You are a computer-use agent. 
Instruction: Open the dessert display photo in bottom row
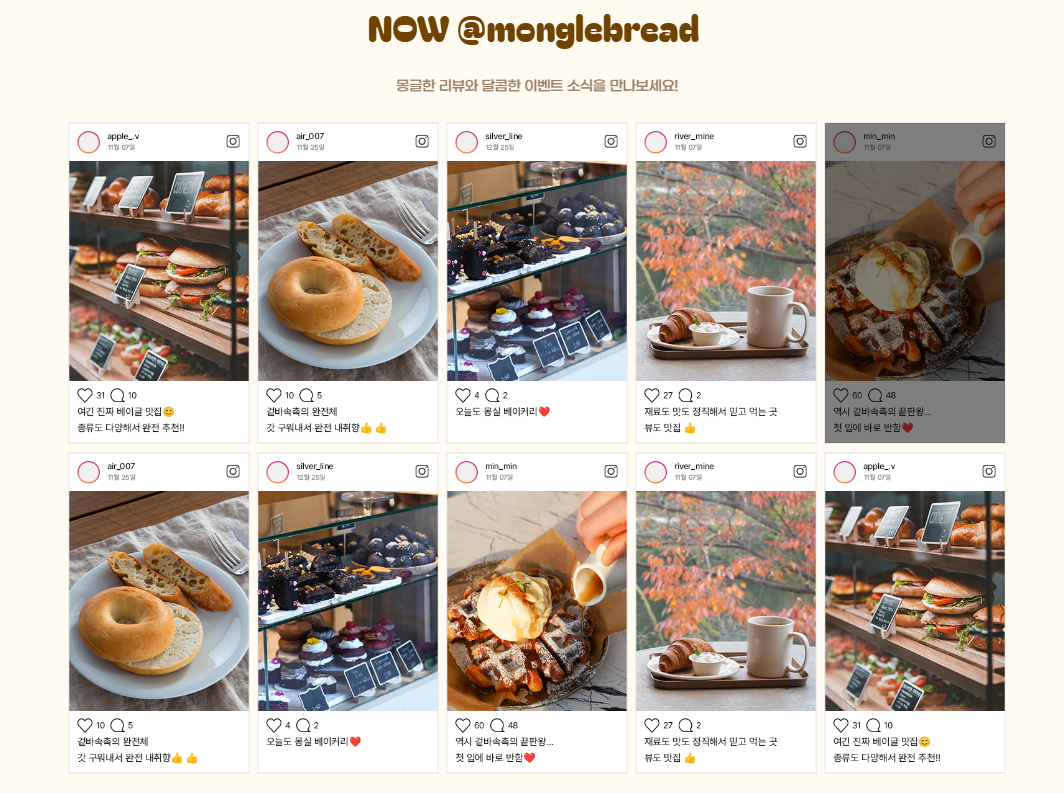click(x=347, y=601)
